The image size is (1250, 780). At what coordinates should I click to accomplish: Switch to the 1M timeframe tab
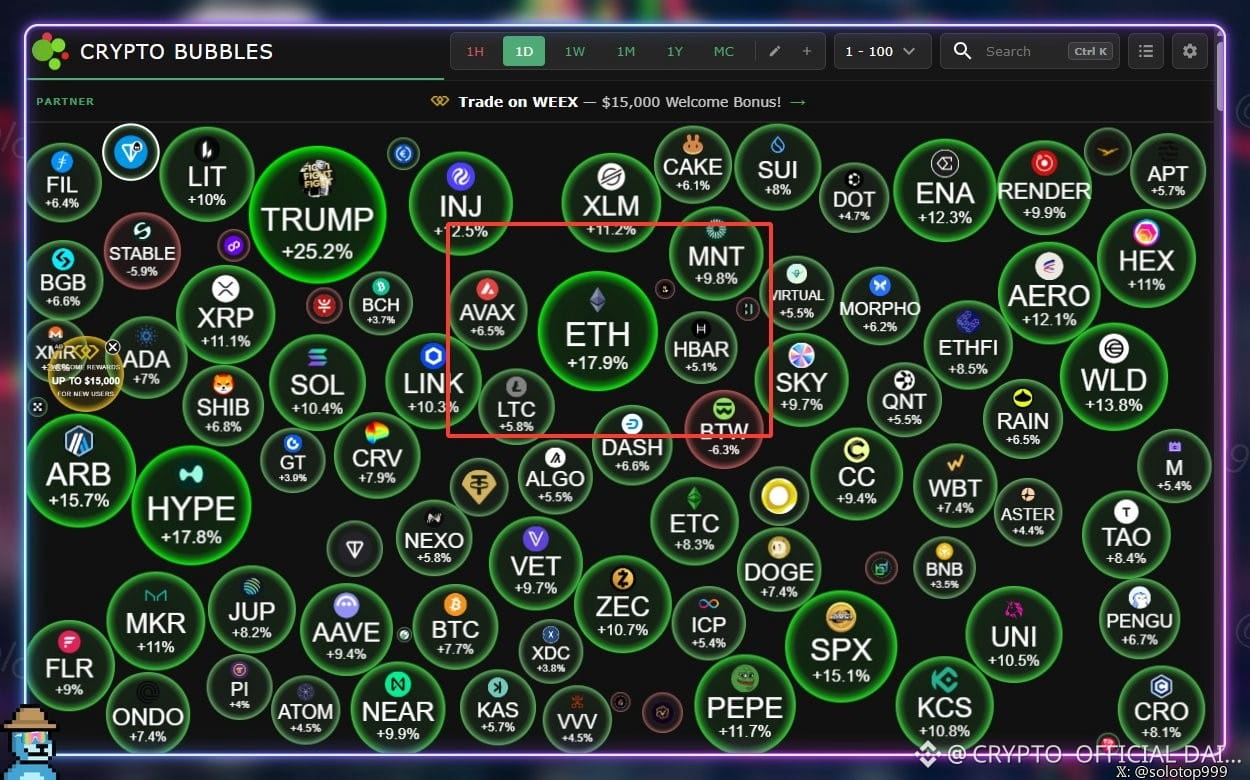(626, 51)
